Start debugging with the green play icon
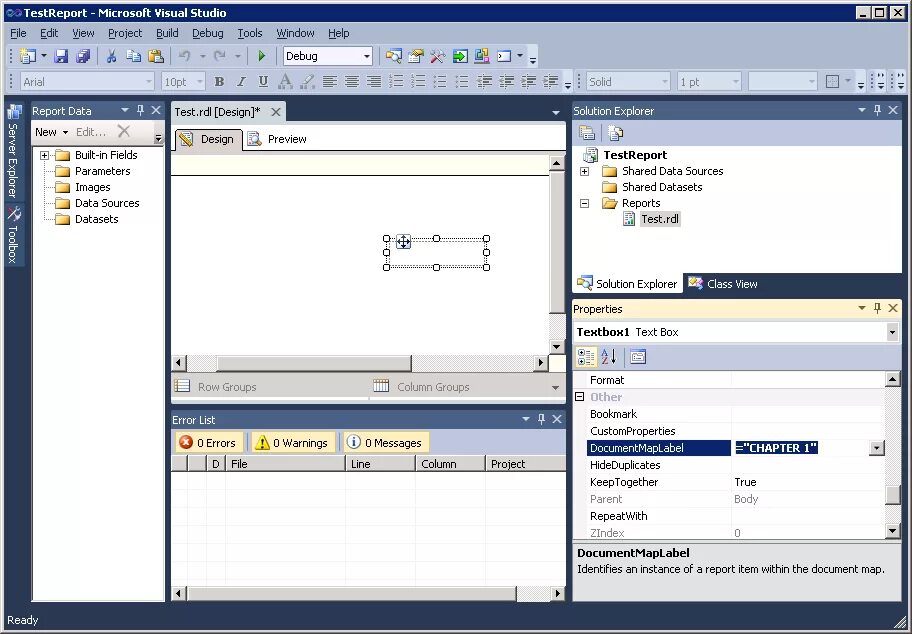912x634 pixels. click(261, 56)
